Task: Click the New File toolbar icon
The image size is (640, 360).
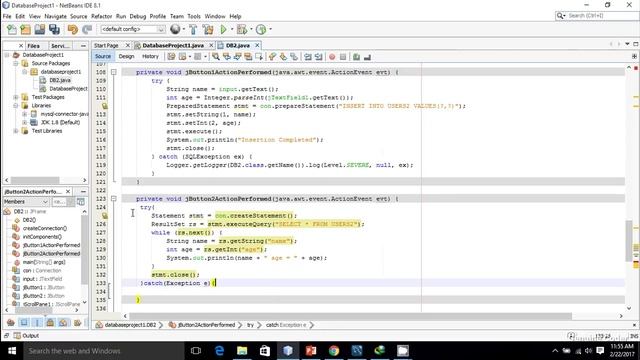Action: click(12, 29)
